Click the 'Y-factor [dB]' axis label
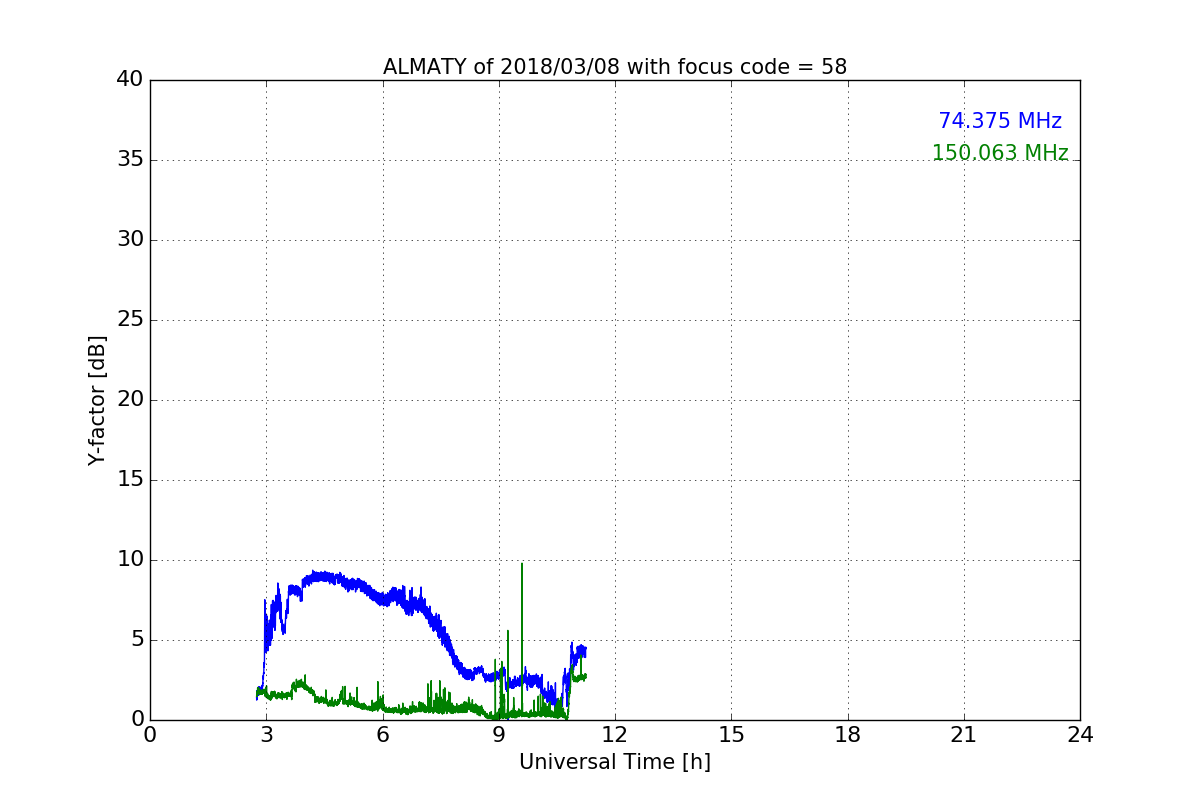 [x=97, y=400]
